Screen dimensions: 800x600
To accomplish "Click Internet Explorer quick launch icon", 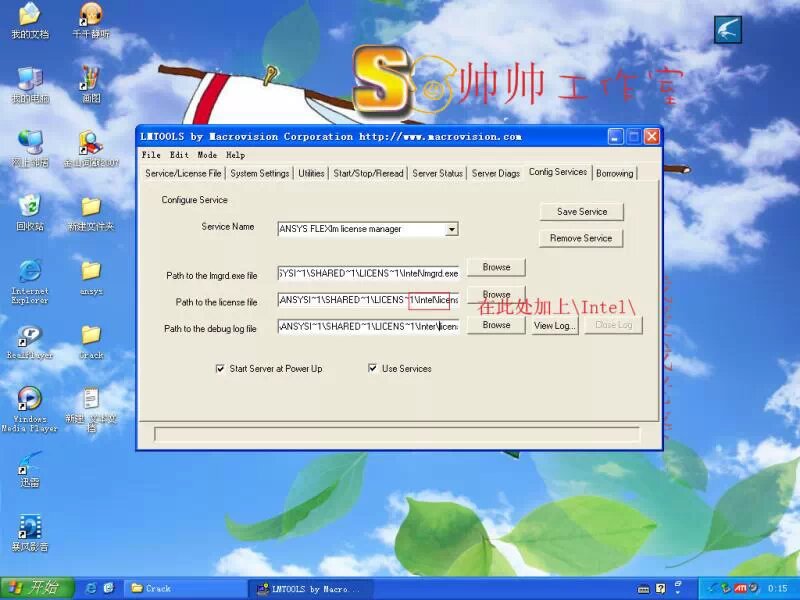I will pyautogui.click(x=91, y=588).
